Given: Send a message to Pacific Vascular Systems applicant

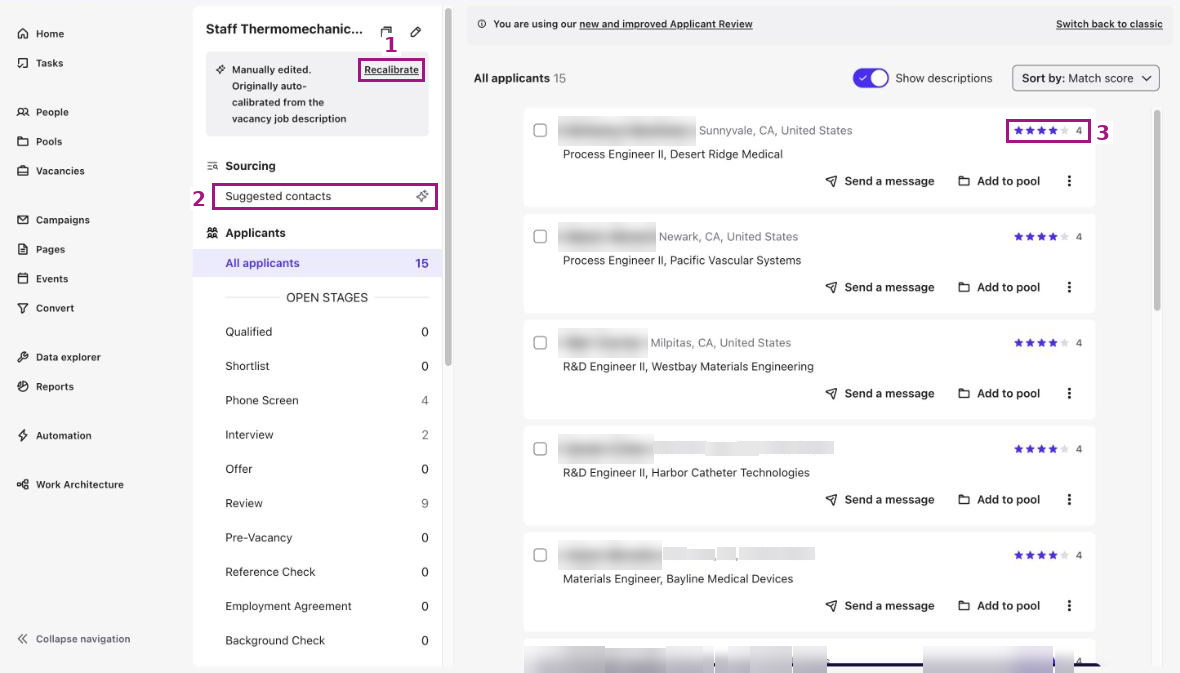Looking at the screenshot, I should coord(880,288).
